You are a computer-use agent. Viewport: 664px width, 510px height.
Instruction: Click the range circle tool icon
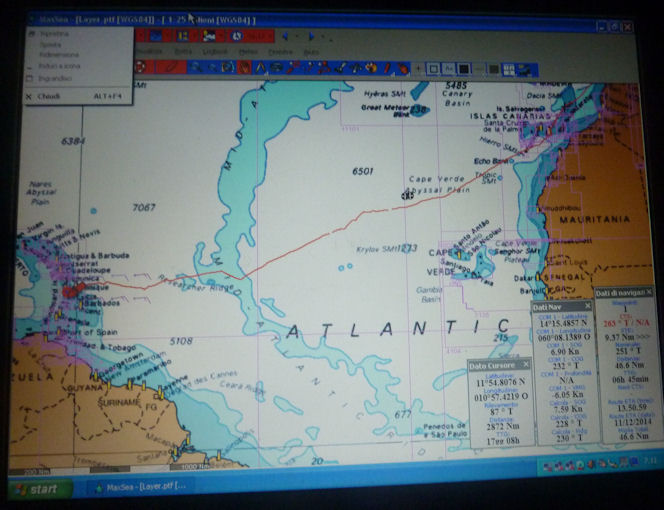coord(276,67)
